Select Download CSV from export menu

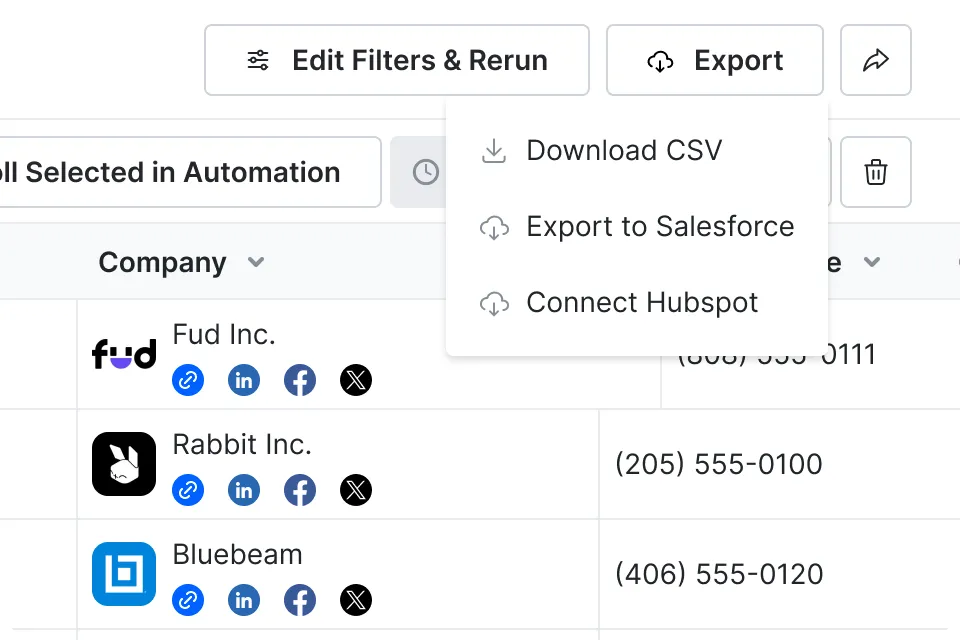[x=637, y=151]
